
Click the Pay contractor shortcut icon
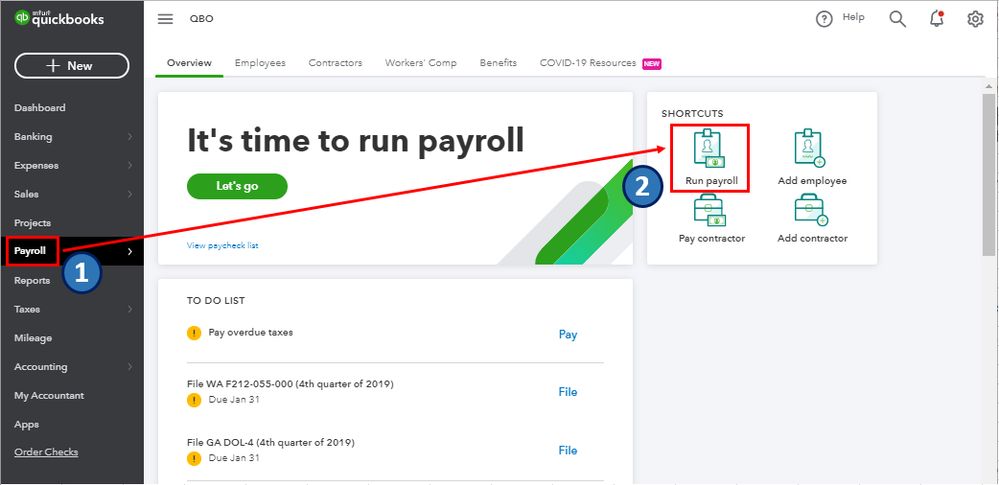click(x=710, y=212)
